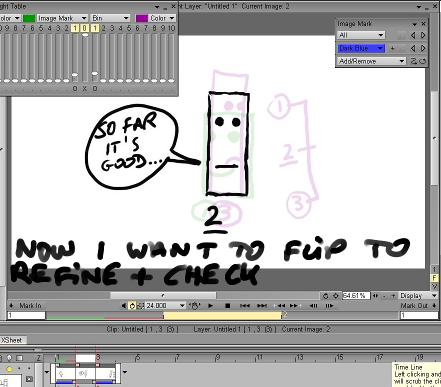441x387 pixels.
Task: Click the zoom percentage field showing 54.61%
Action: (x=356, y=296)
